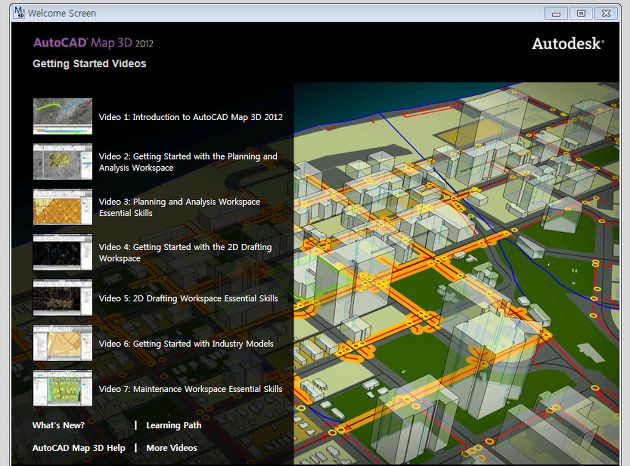This screenshot has height=466, width=630.
Task: Open Video 2 thumbnail image
Action: [x=62, y=161]
